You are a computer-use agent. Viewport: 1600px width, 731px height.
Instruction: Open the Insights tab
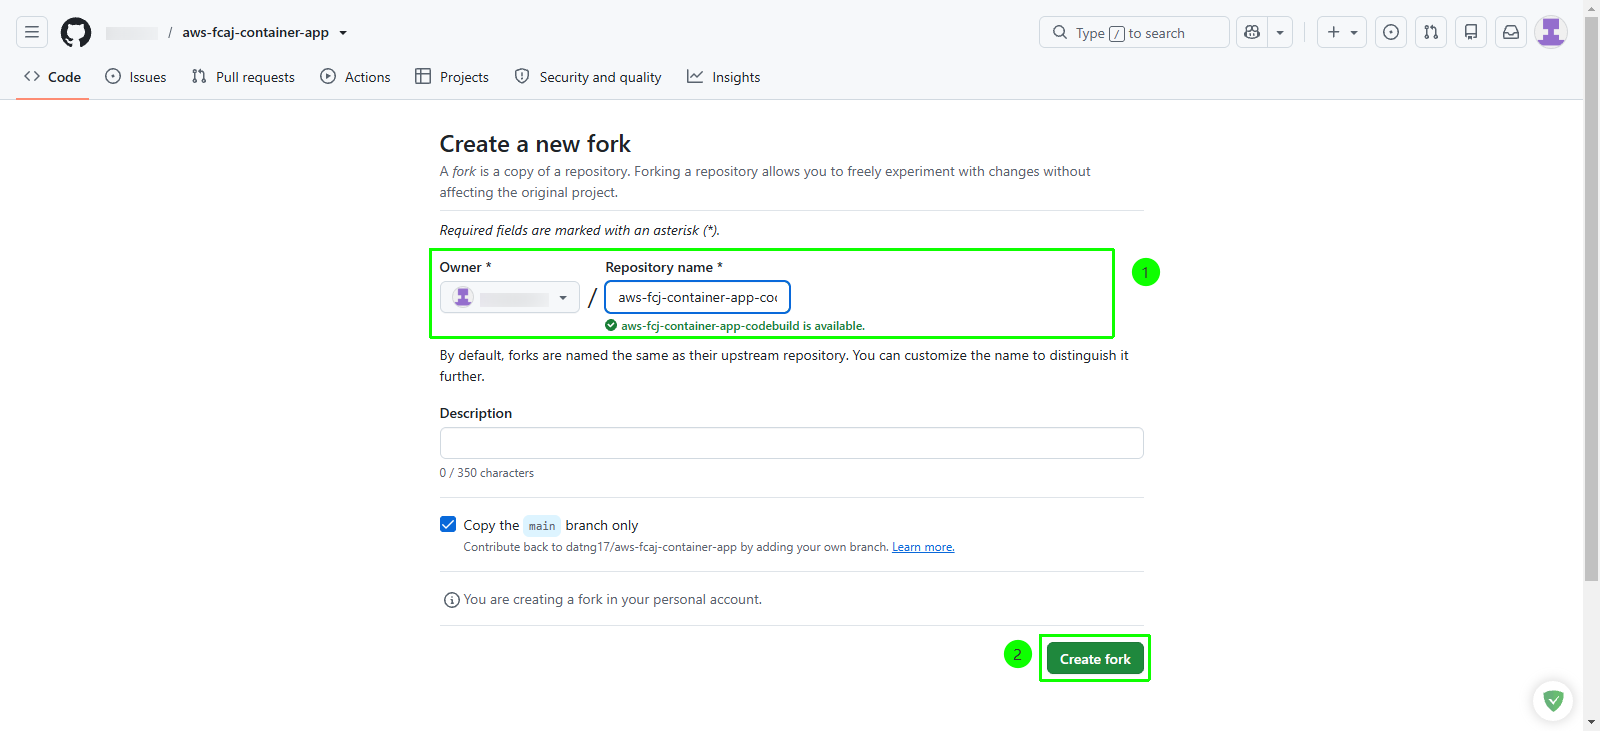[x=724, y=77]
